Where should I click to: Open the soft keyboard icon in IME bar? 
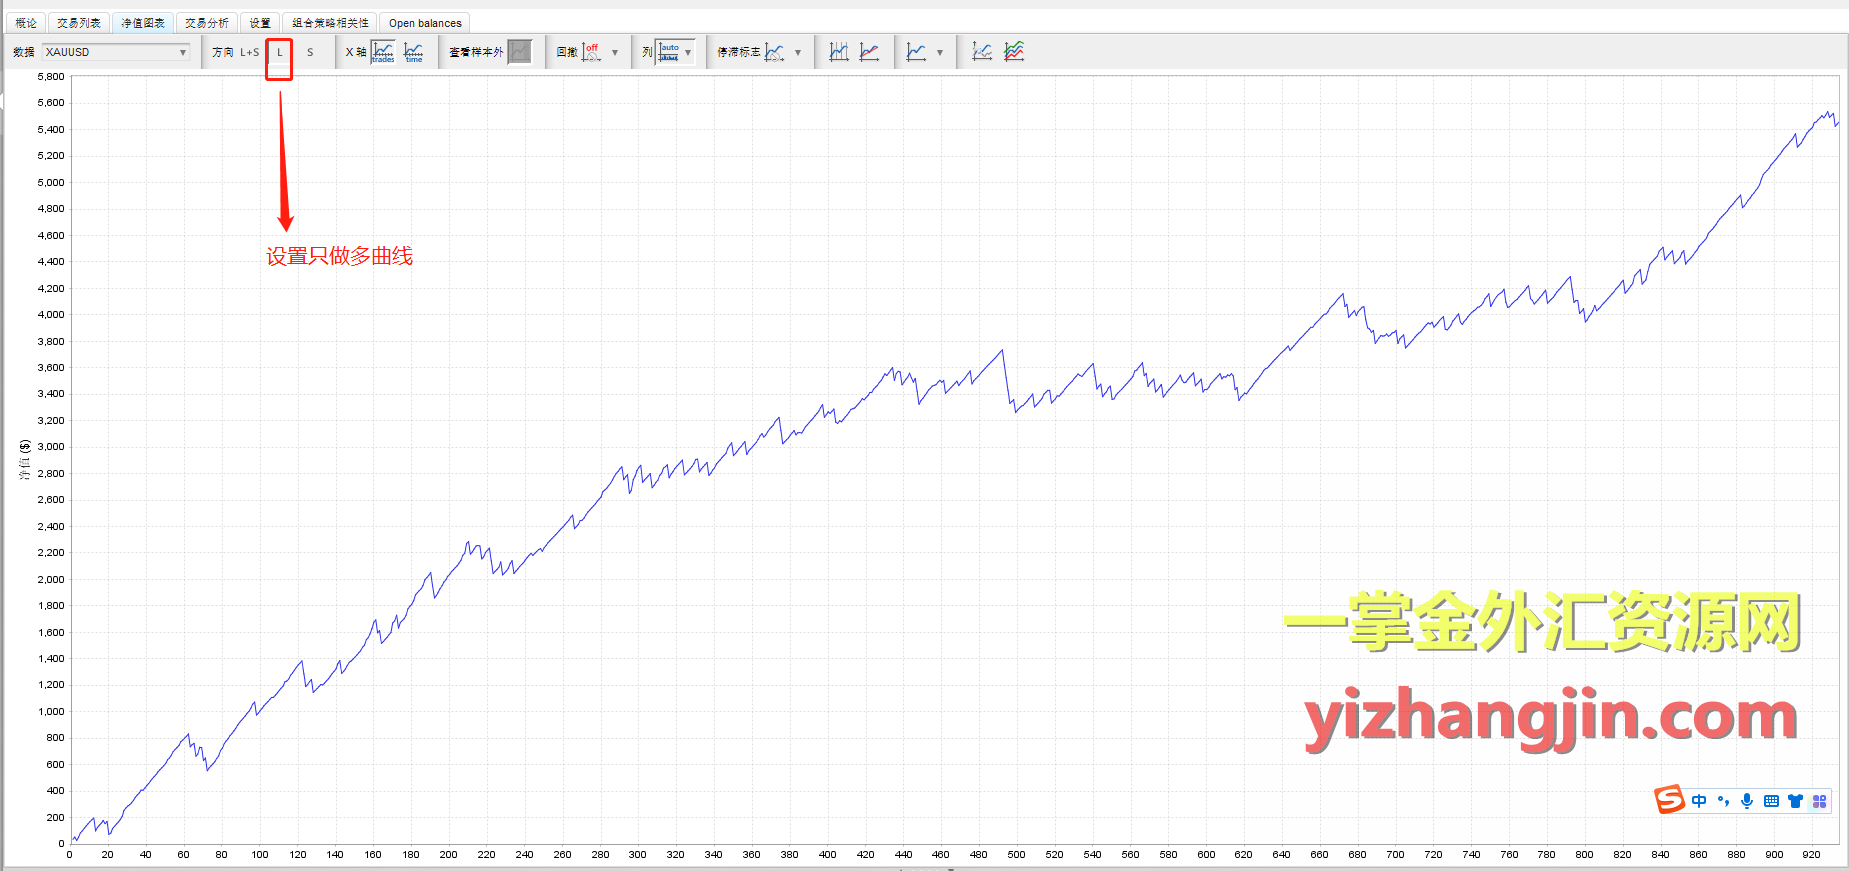[x=1771, y=801]
